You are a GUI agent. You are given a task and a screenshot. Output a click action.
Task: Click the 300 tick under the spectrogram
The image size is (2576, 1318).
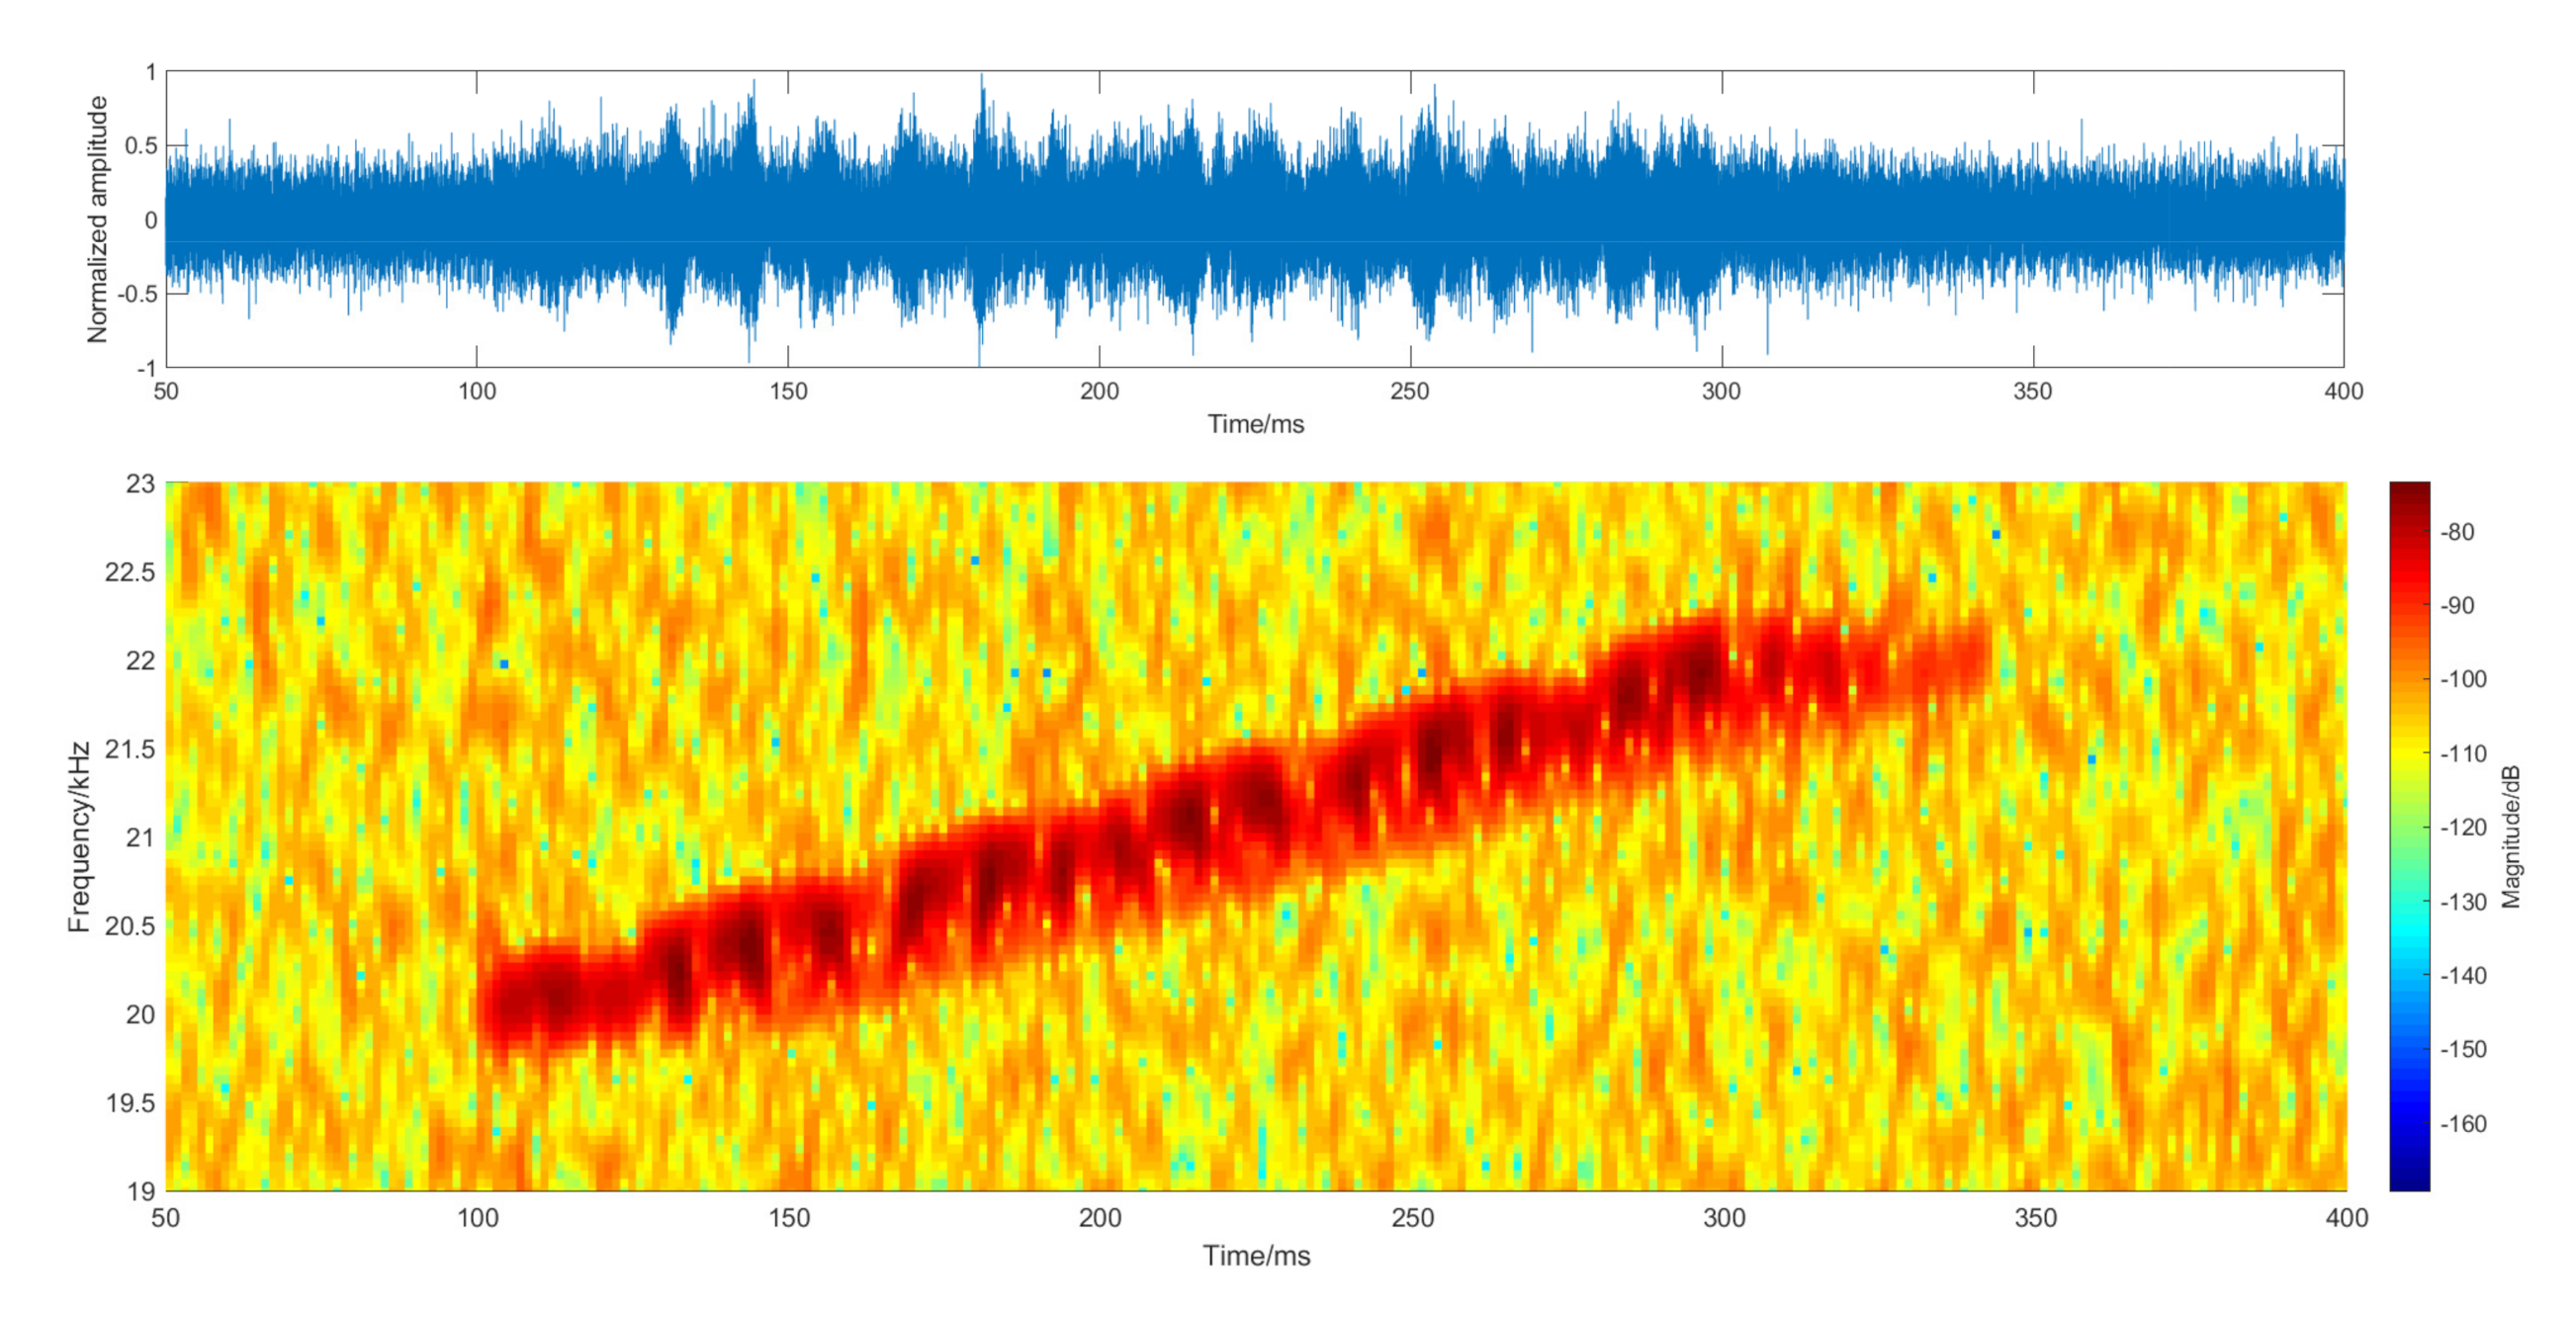coord(1724,1218)
